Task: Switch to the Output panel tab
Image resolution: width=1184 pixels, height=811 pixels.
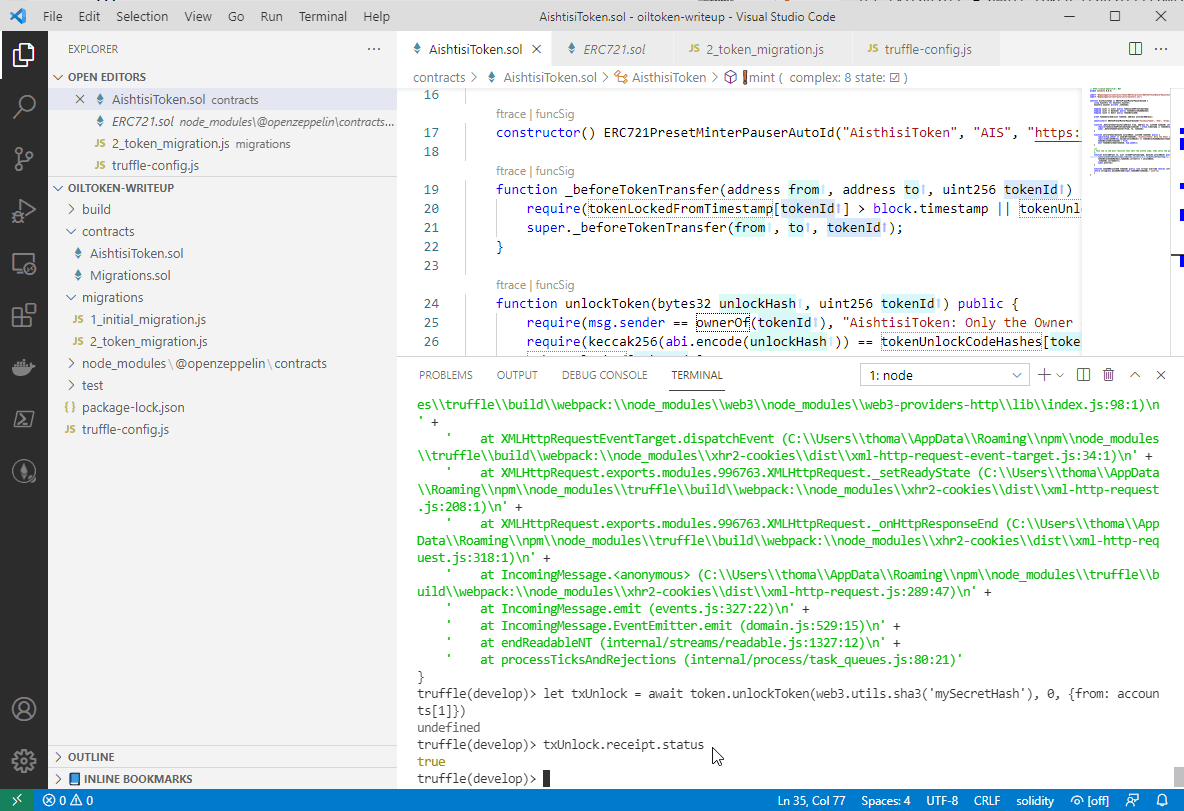Action: [x=517, y=375]
